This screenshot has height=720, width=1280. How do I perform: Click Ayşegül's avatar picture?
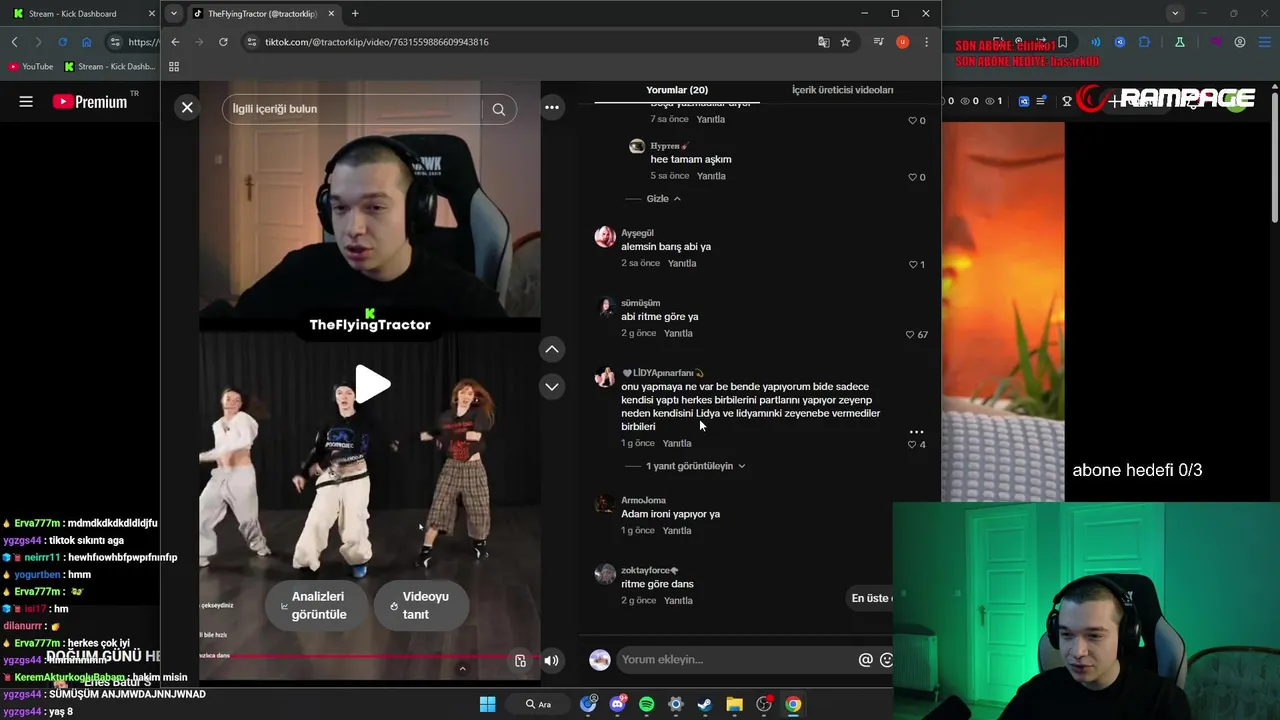[x=605, y=237]
